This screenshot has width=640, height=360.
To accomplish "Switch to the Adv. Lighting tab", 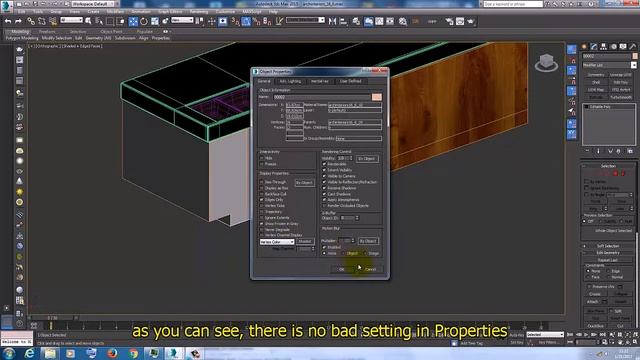I will pos(290,81).
